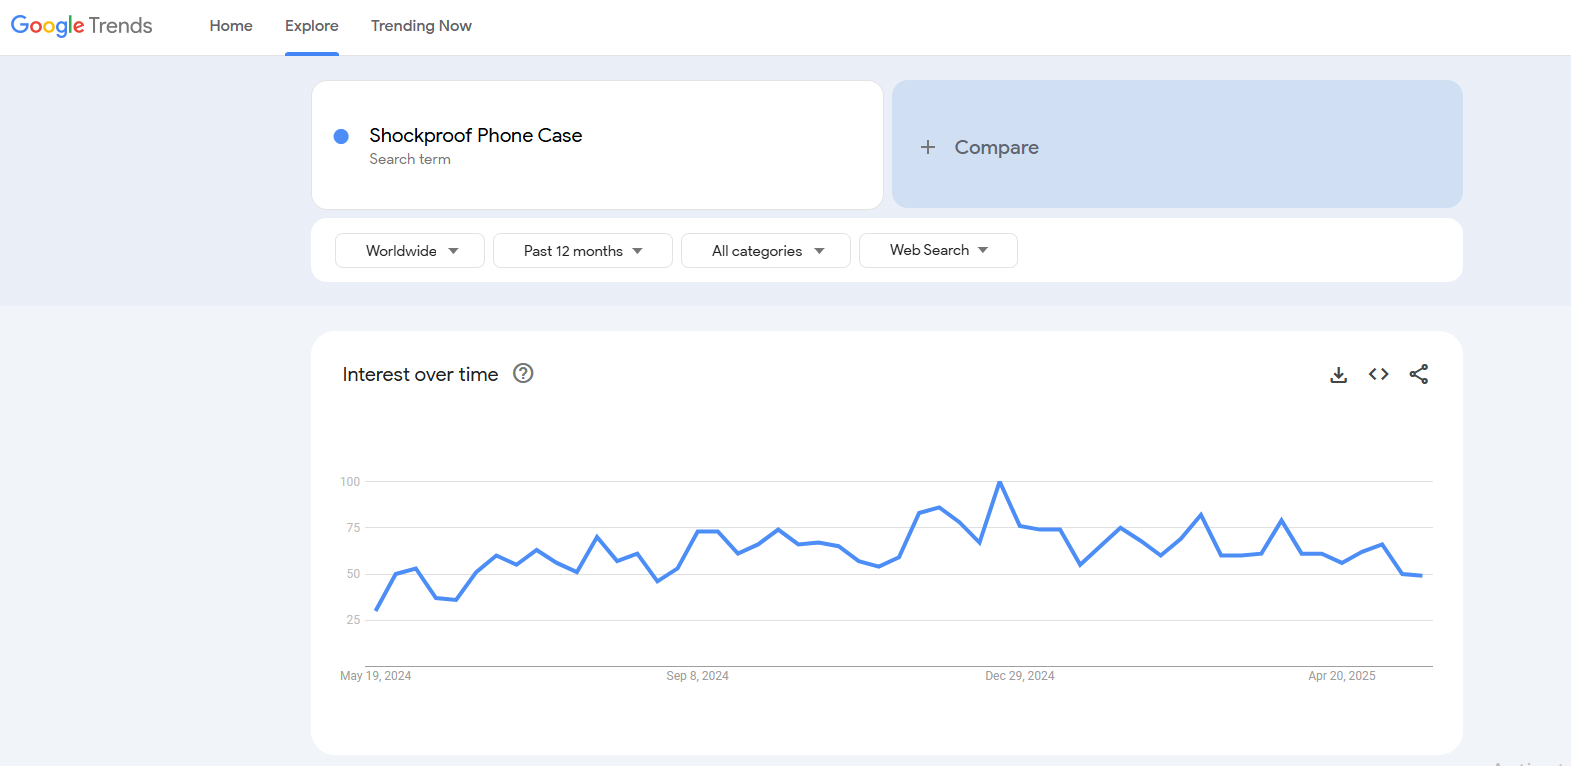The width and height of the screenshot is (1571, 766).
Task: Click the Shockproof Phone Case search term
Action: [x=475, y=135]
